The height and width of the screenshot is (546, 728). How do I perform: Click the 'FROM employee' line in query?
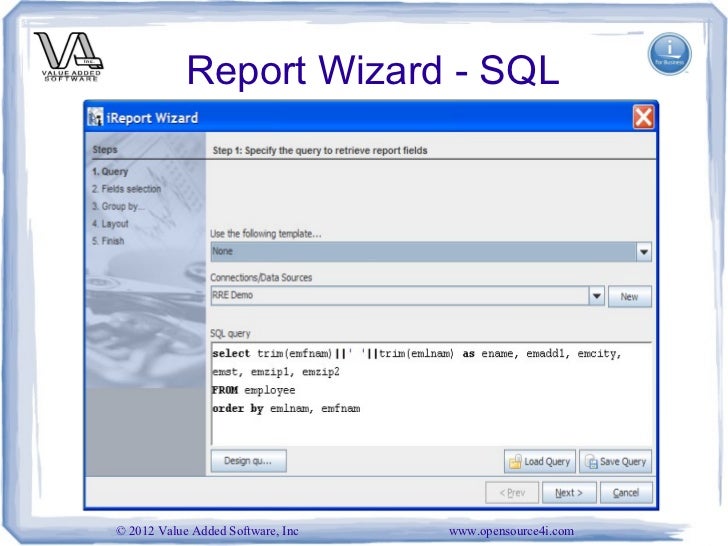(x=254, y=390)
